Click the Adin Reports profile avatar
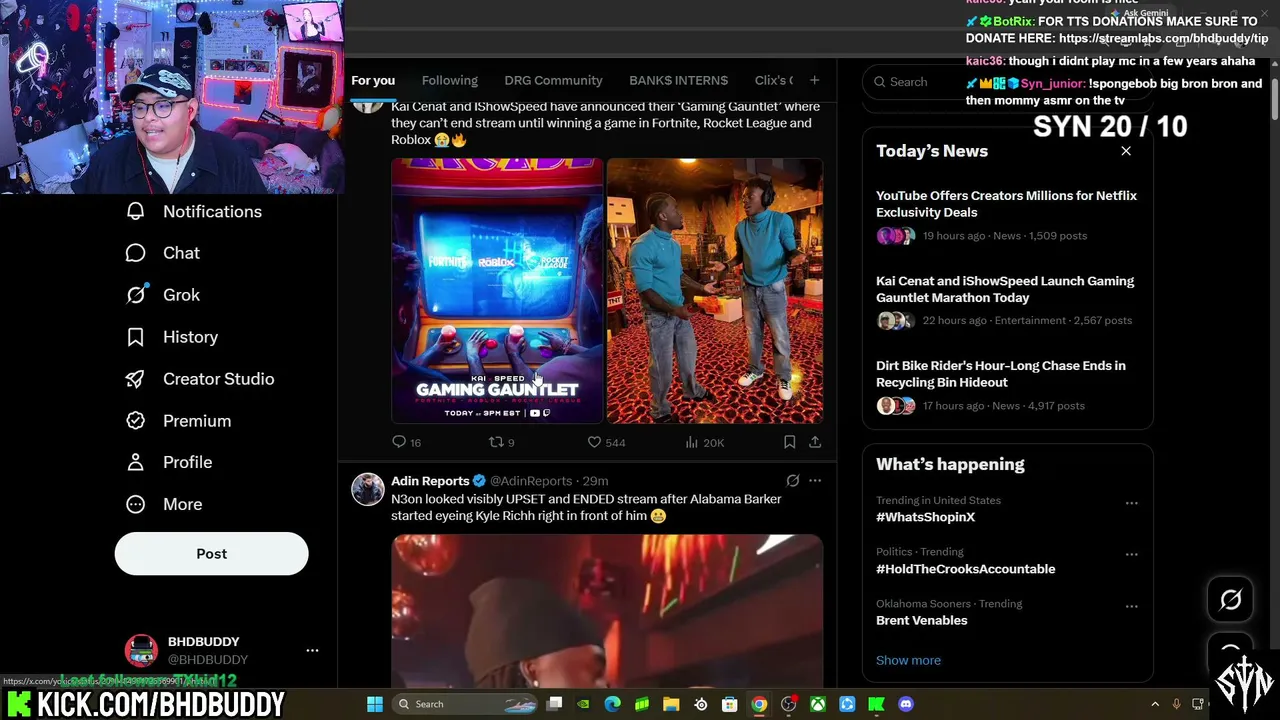This screenshot has width=1280, height=720. [x=368, y=489]
